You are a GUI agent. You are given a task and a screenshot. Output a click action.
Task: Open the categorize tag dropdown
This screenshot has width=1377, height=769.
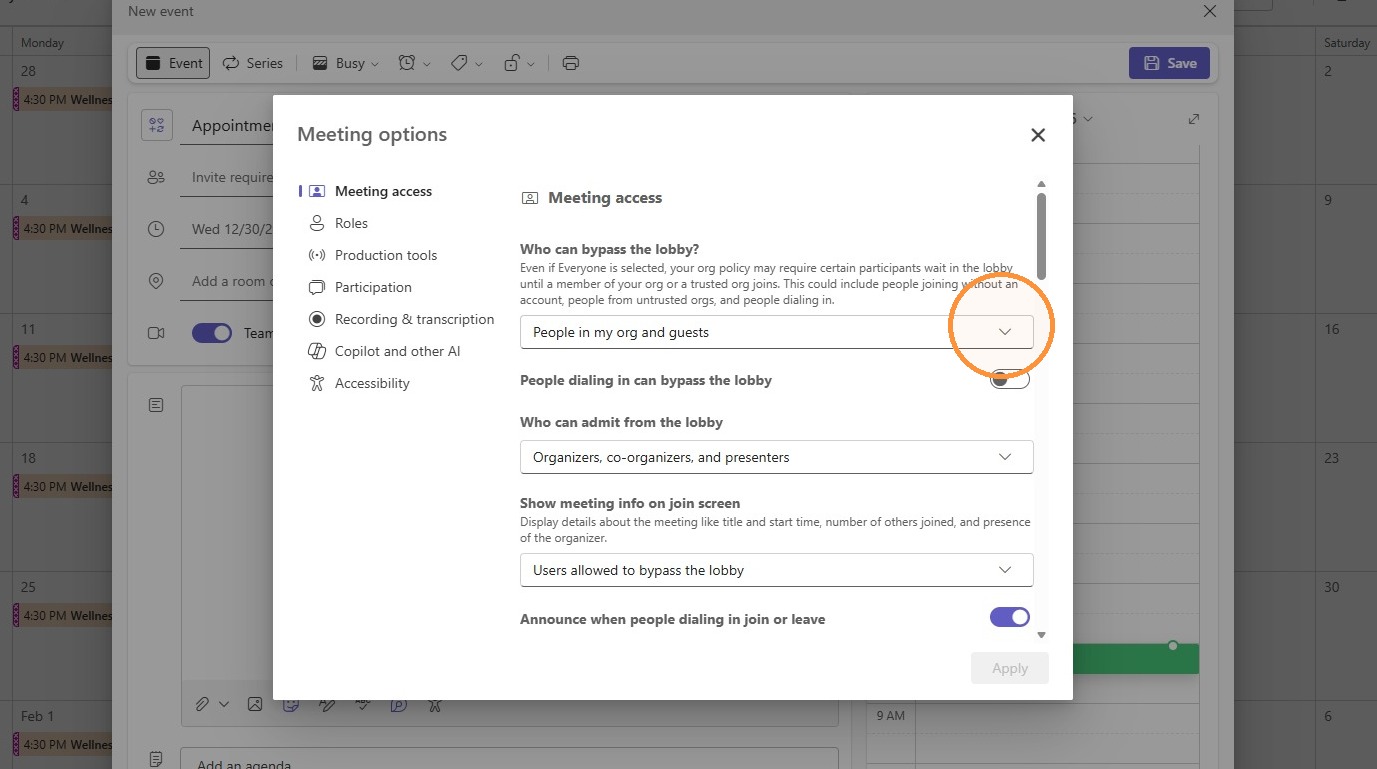coord(466,63)
